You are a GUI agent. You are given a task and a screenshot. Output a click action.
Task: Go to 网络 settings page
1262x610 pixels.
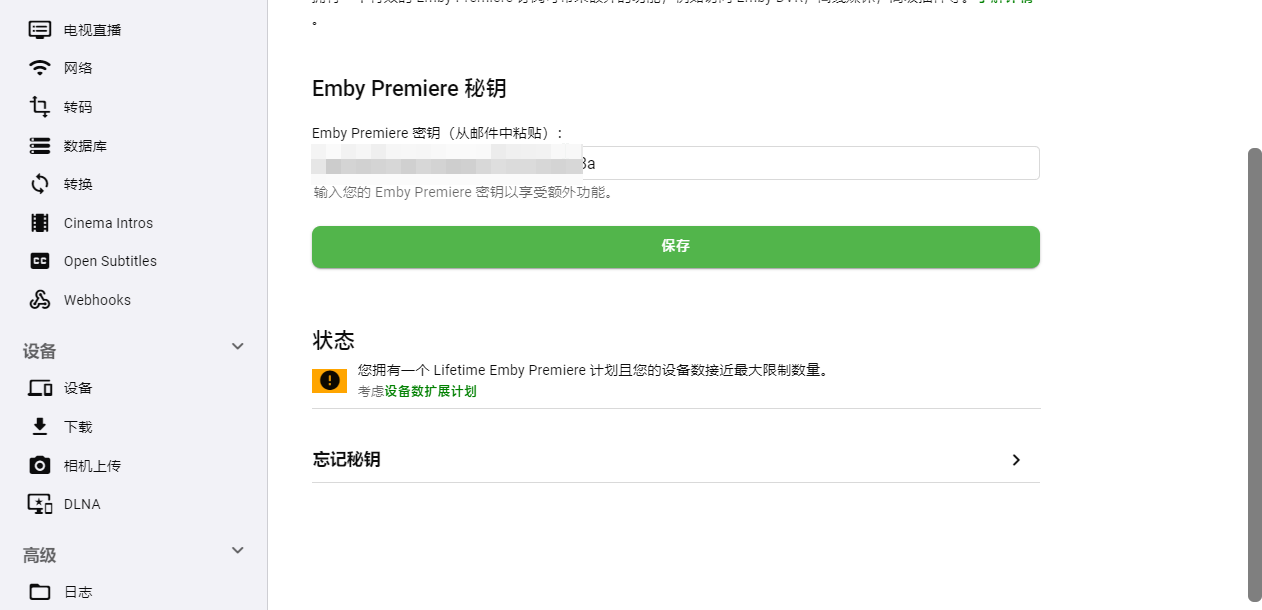tap(78, 68)
